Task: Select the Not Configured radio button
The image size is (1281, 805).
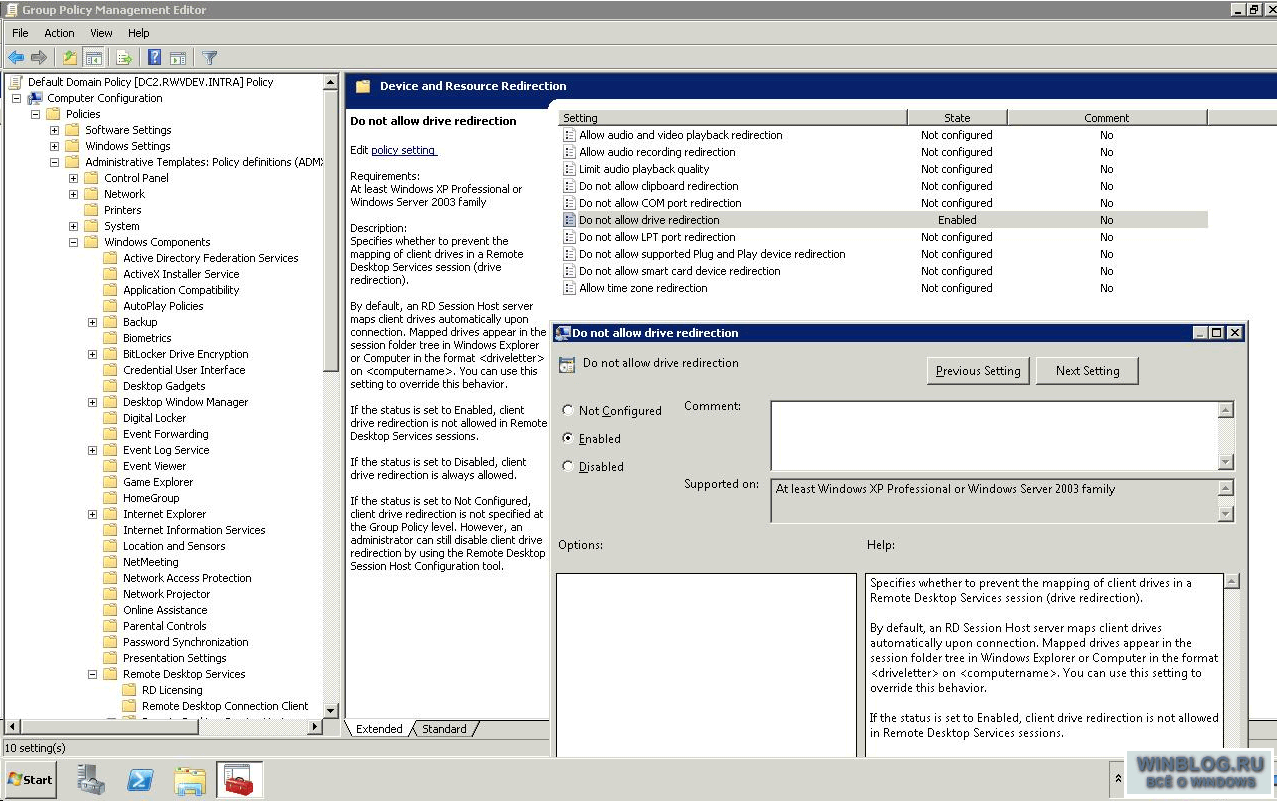Action: coord(568,410)
